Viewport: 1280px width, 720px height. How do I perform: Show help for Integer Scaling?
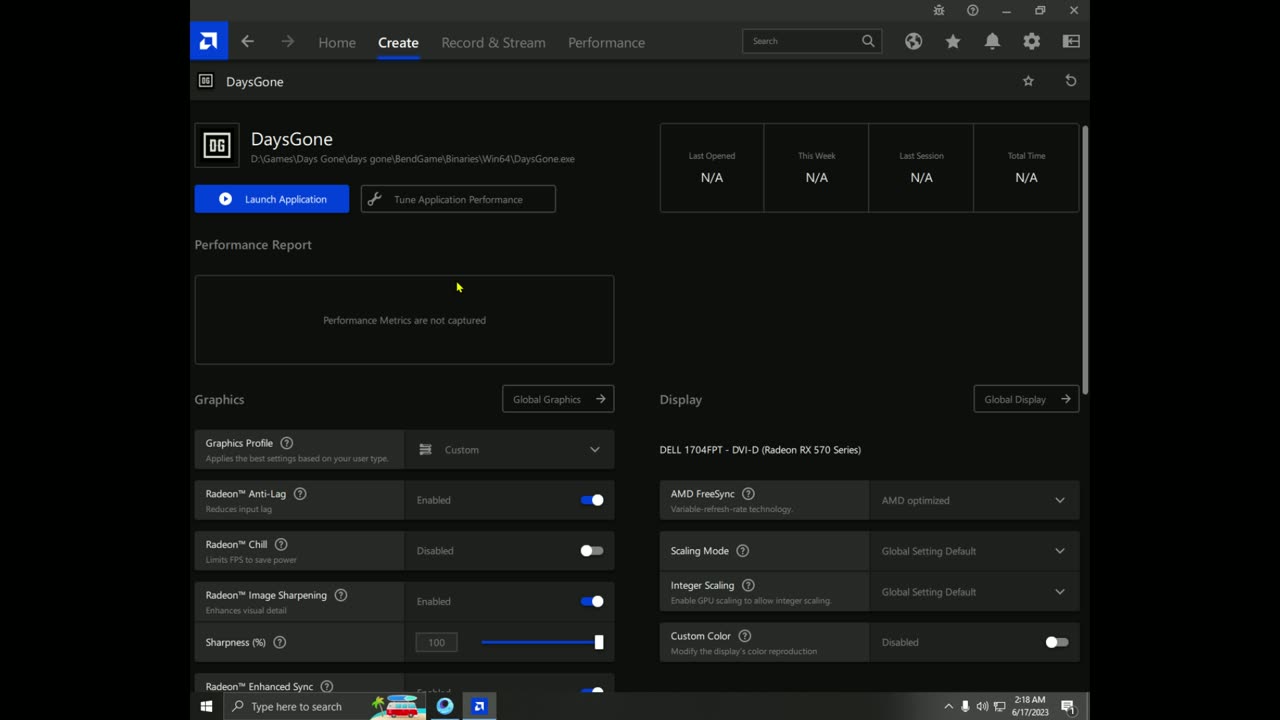point(748,585)
